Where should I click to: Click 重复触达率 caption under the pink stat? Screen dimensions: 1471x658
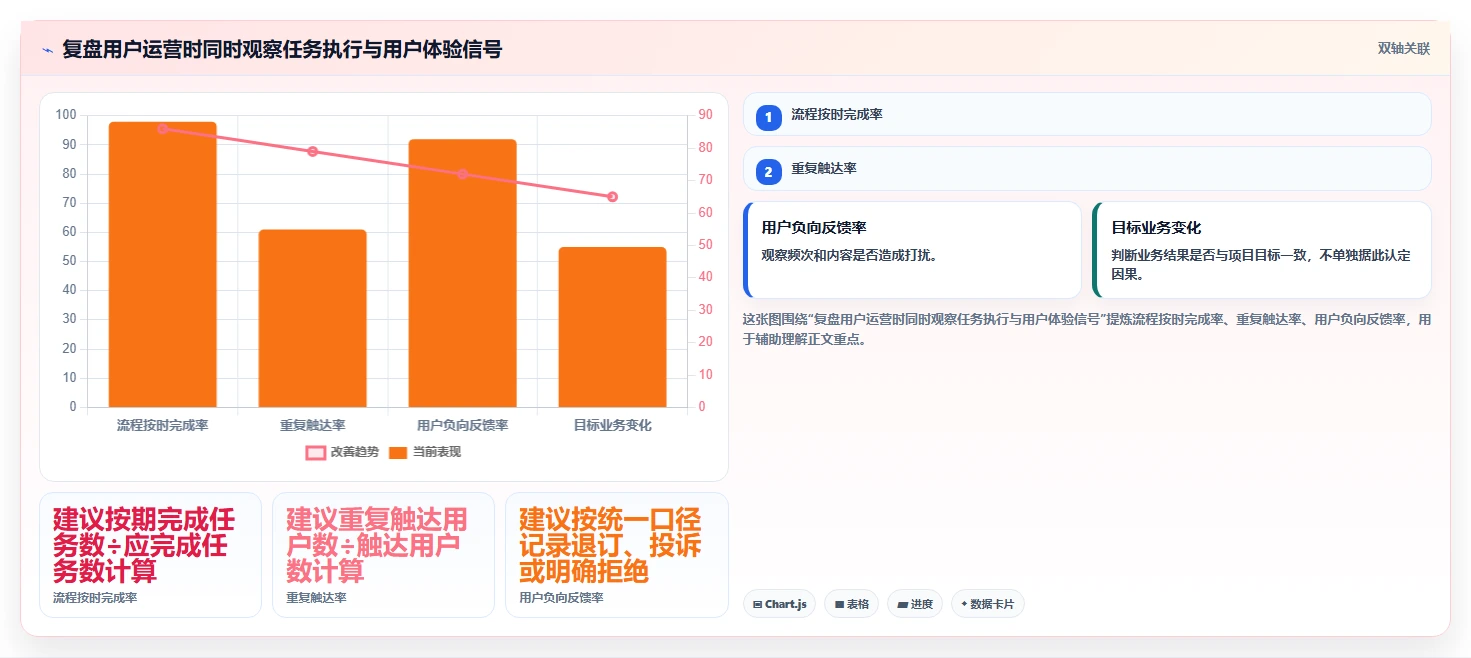coord(316,598)
